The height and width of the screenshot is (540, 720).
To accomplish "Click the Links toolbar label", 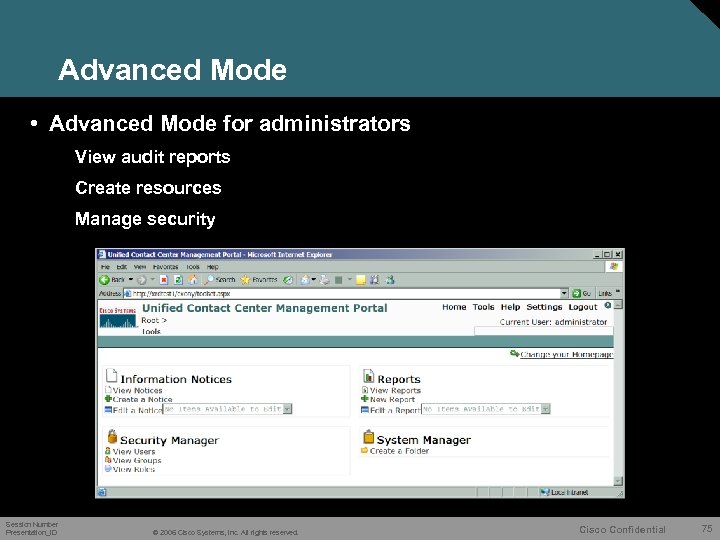I will pyautogui.click(x=605, y=293).
